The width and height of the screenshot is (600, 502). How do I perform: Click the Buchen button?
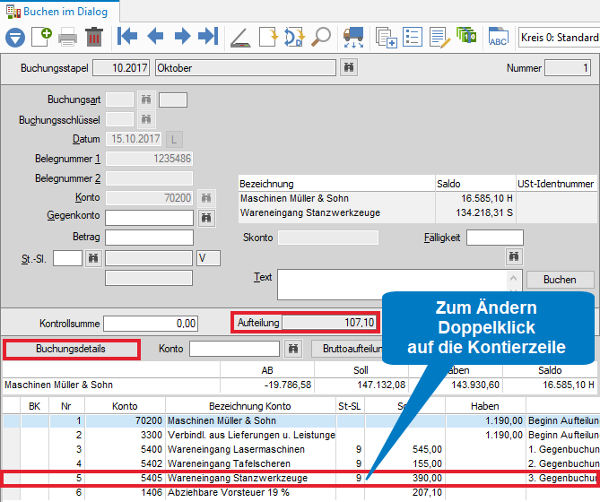(560, 280)
